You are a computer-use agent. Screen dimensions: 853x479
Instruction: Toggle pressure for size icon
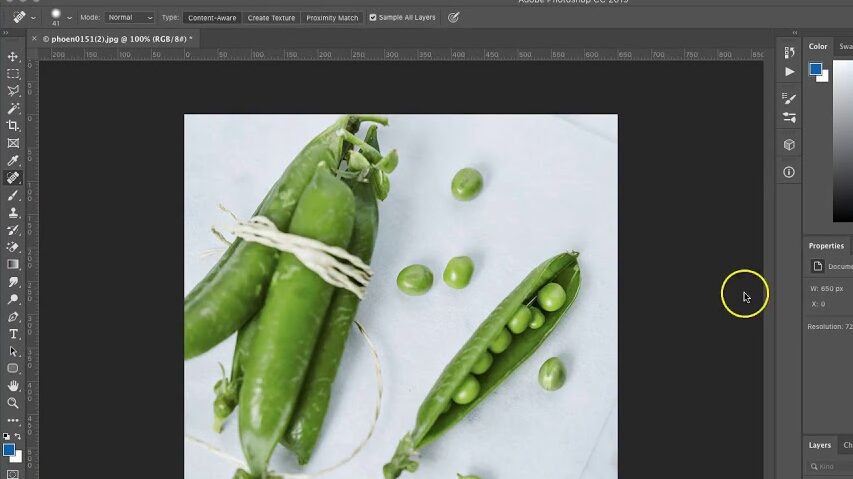click(453, 17)
